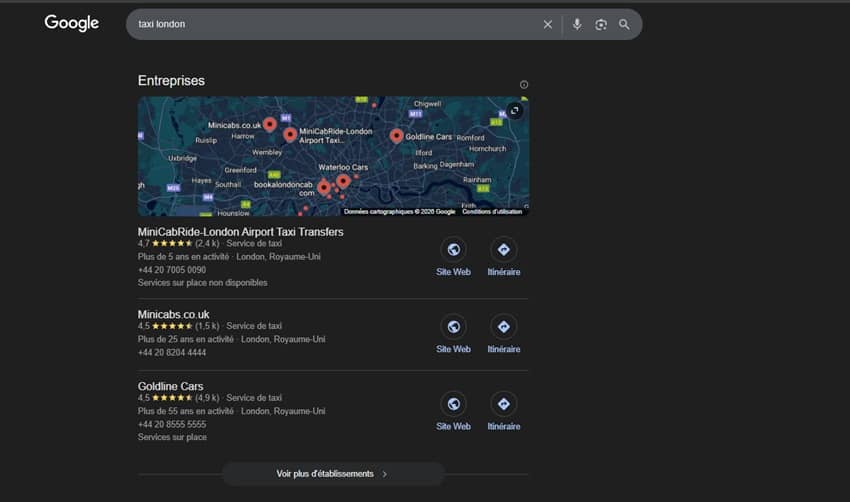The image size is (850, 502).
Task: Click the (1,5 k) reviews count
Action: (207, 326)
